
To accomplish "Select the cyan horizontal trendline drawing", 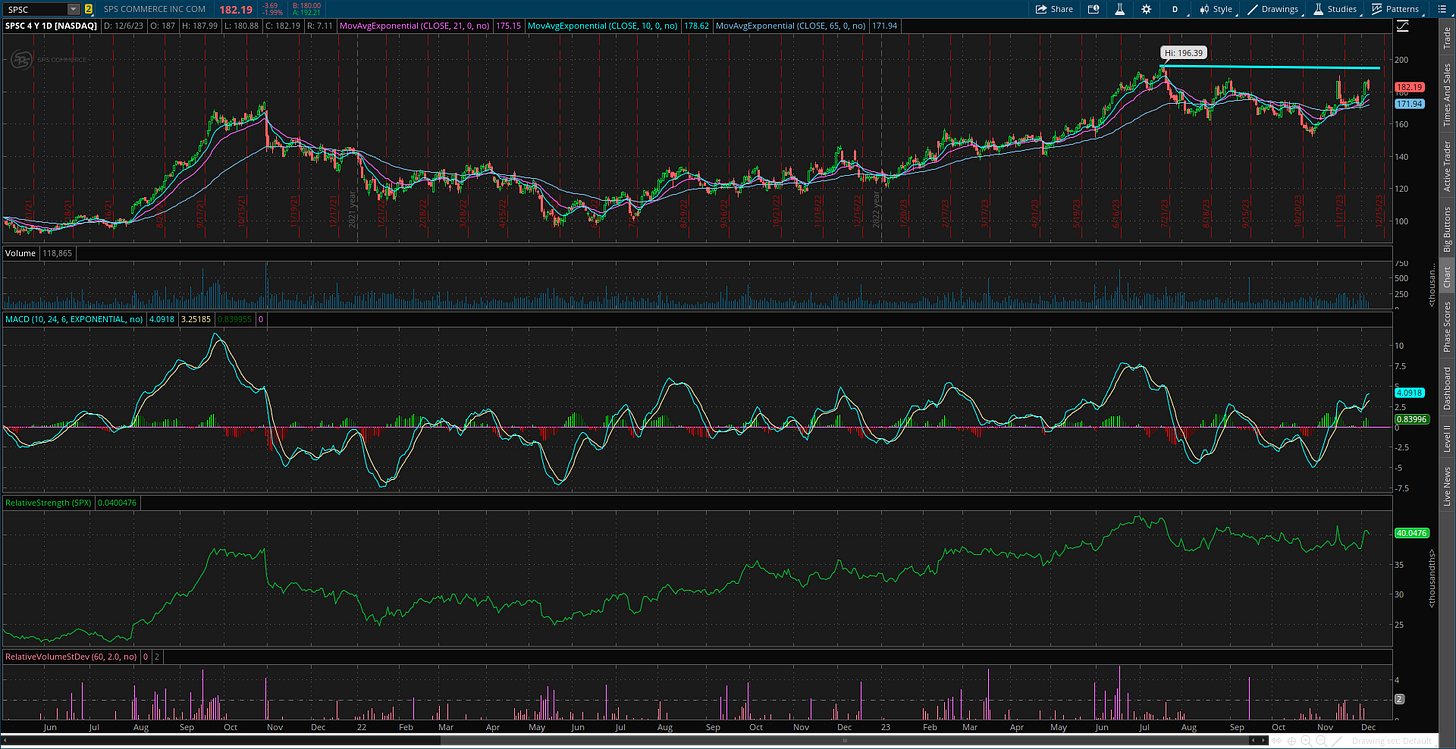I will (x=1270, y=67).
